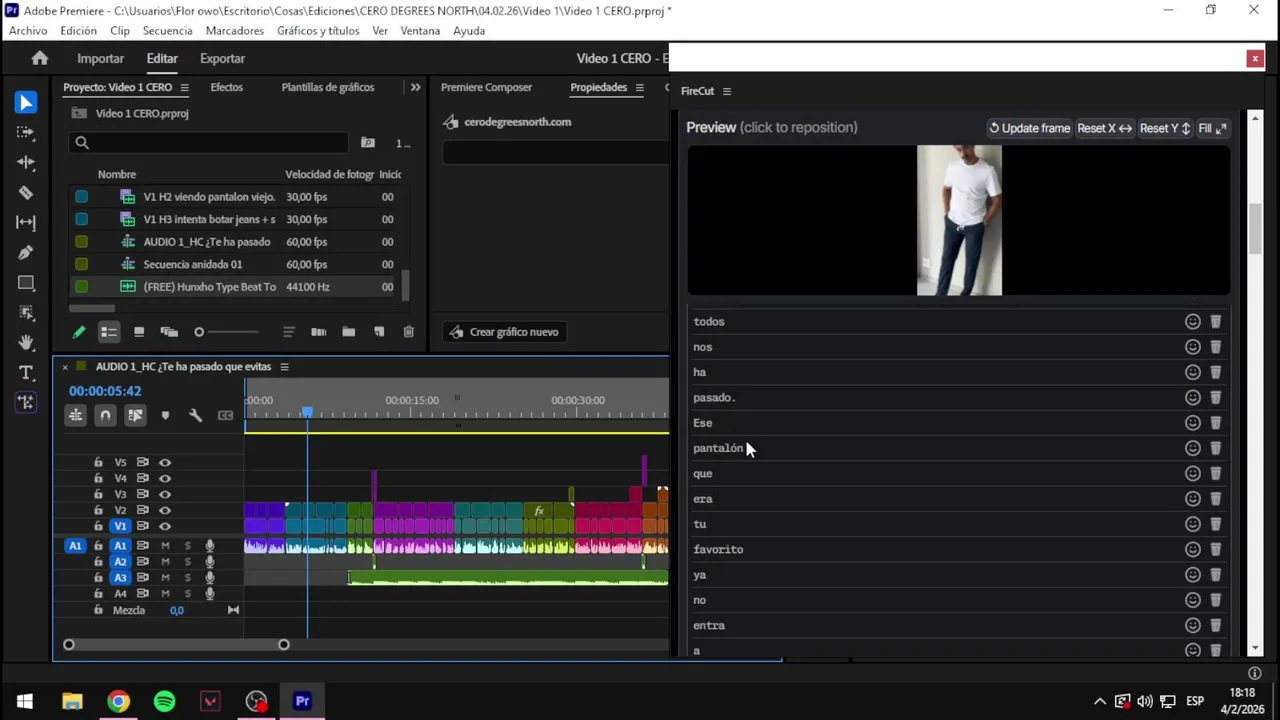Click Automate to Sequence icon
The height and width of the screenshot is (720, 1280).
pos(318,332)
